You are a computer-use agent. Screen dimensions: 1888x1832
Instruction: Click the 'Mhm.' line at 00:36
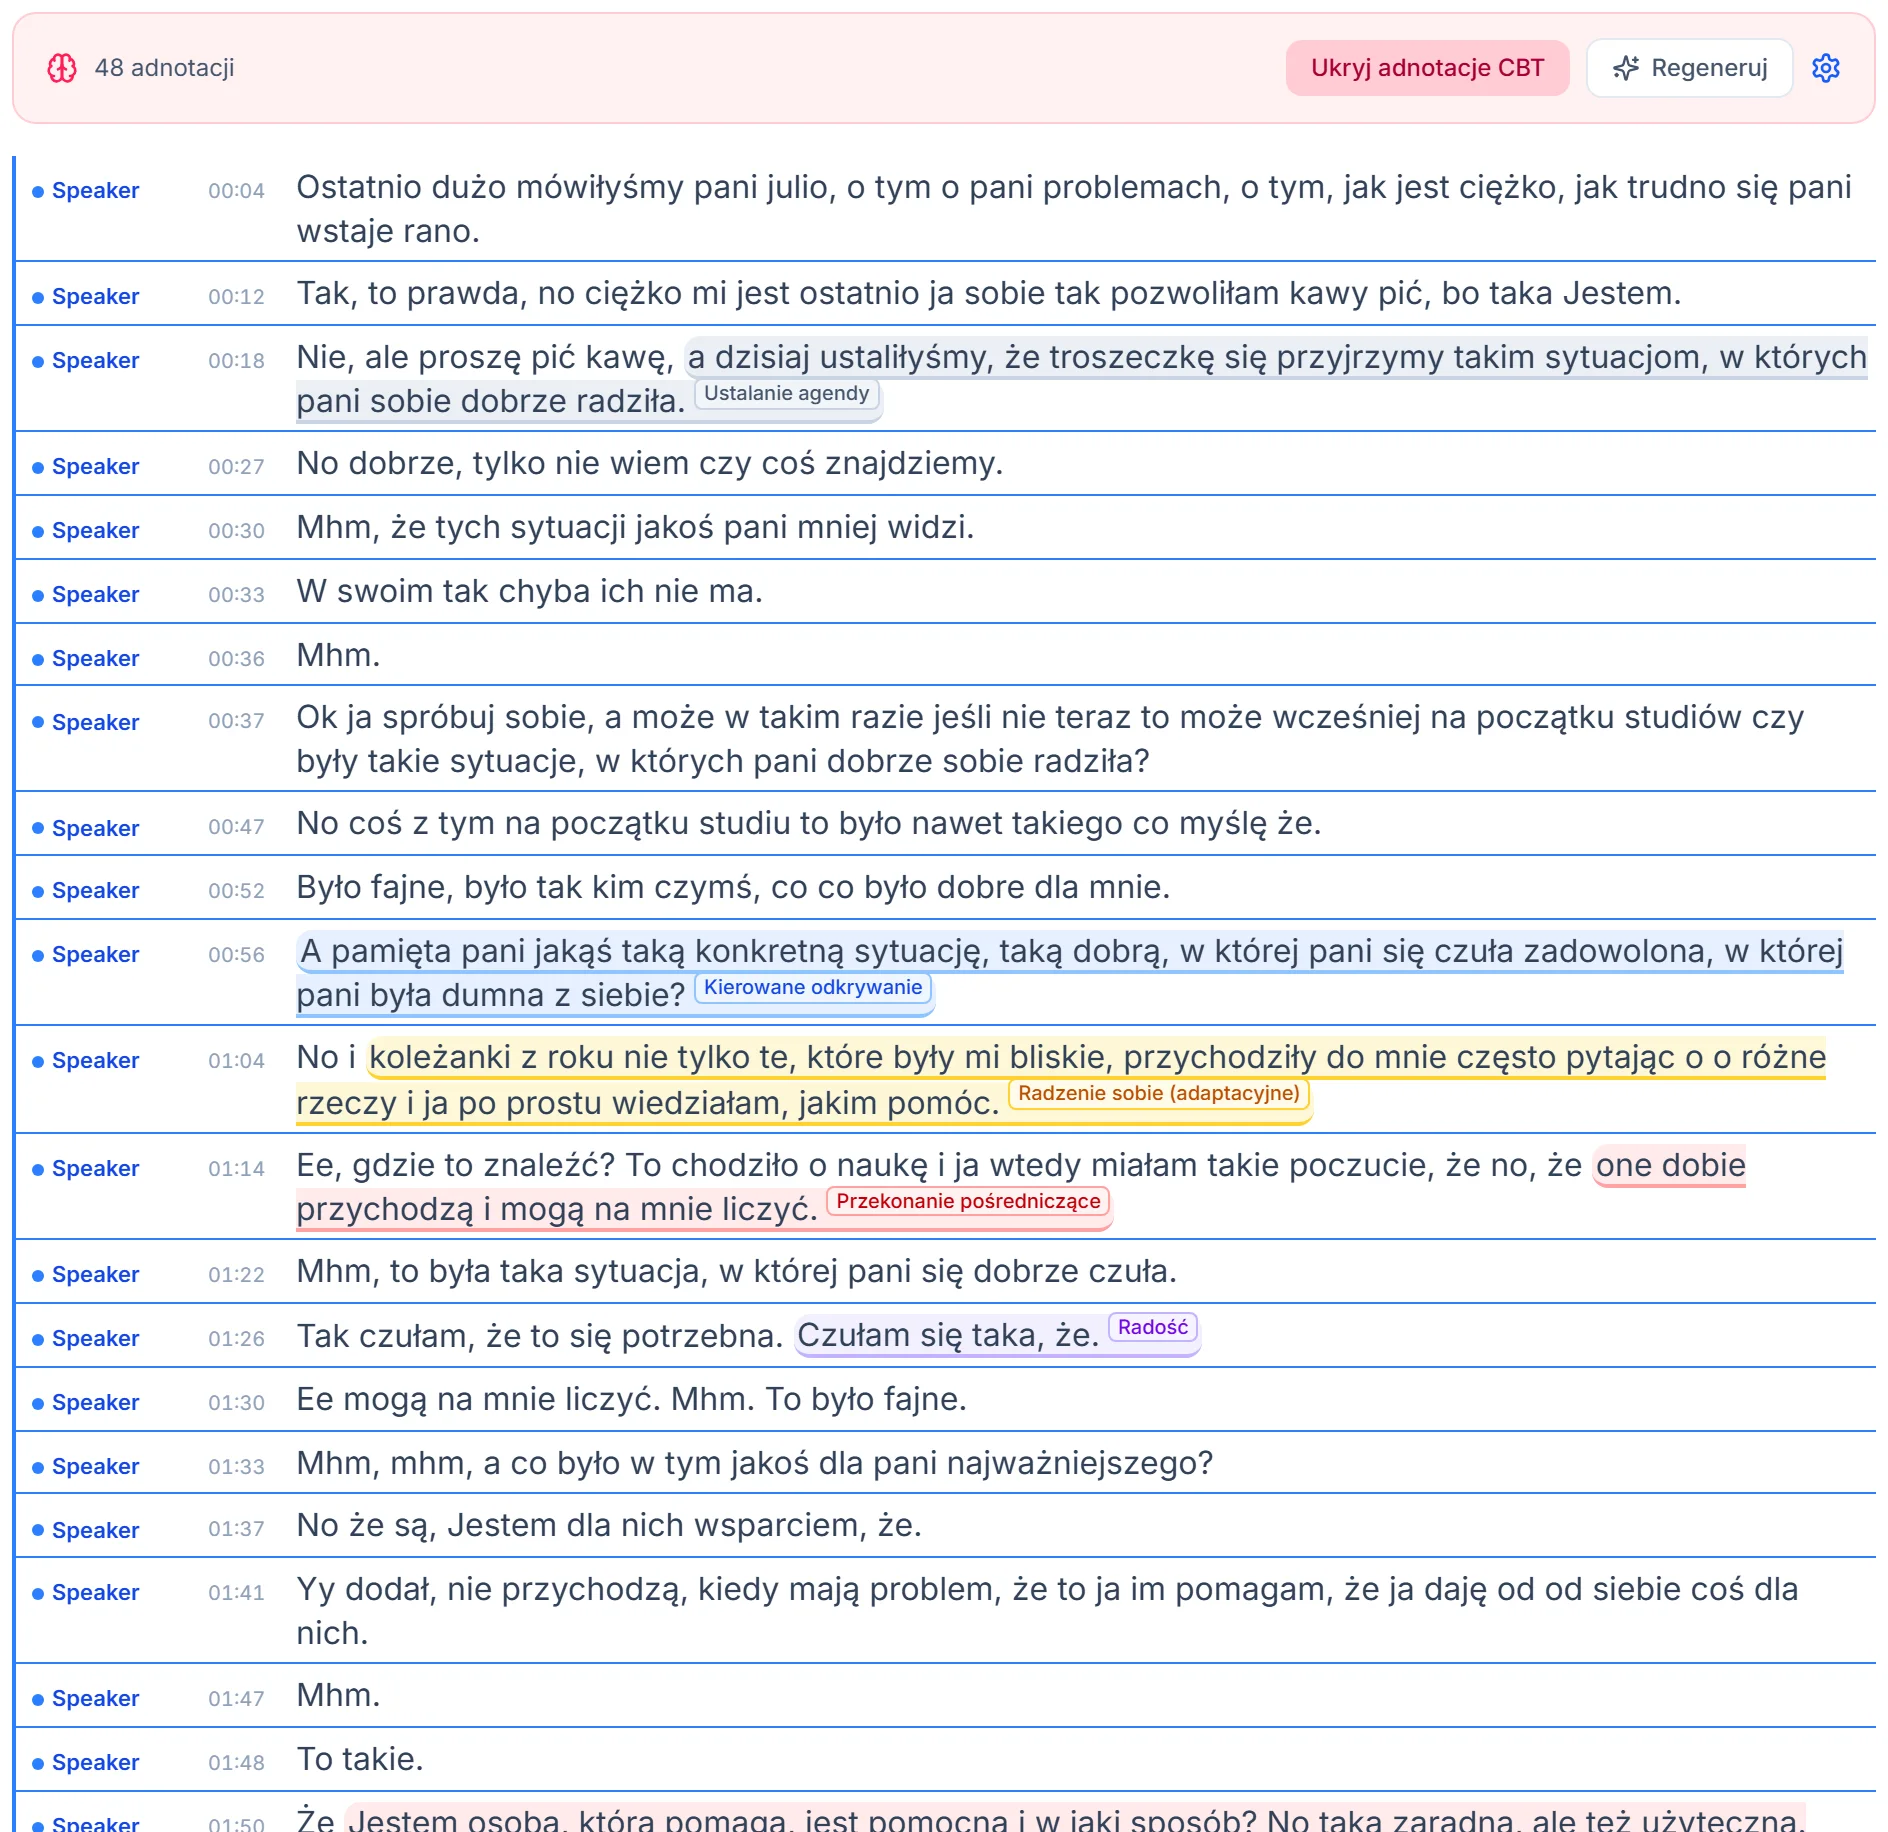[x=338, y=655]
